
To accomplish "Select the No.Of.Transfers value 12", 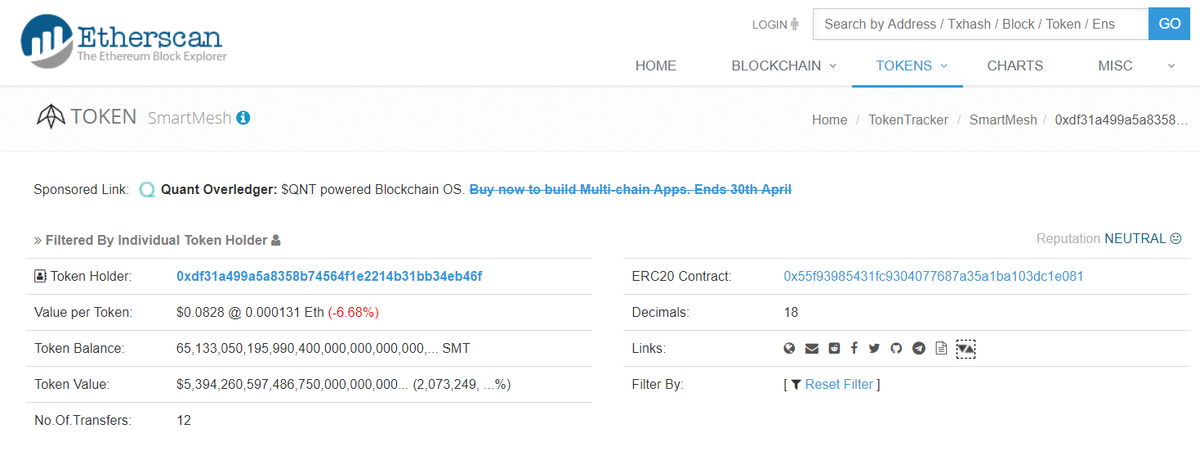I will coord(184,420).
